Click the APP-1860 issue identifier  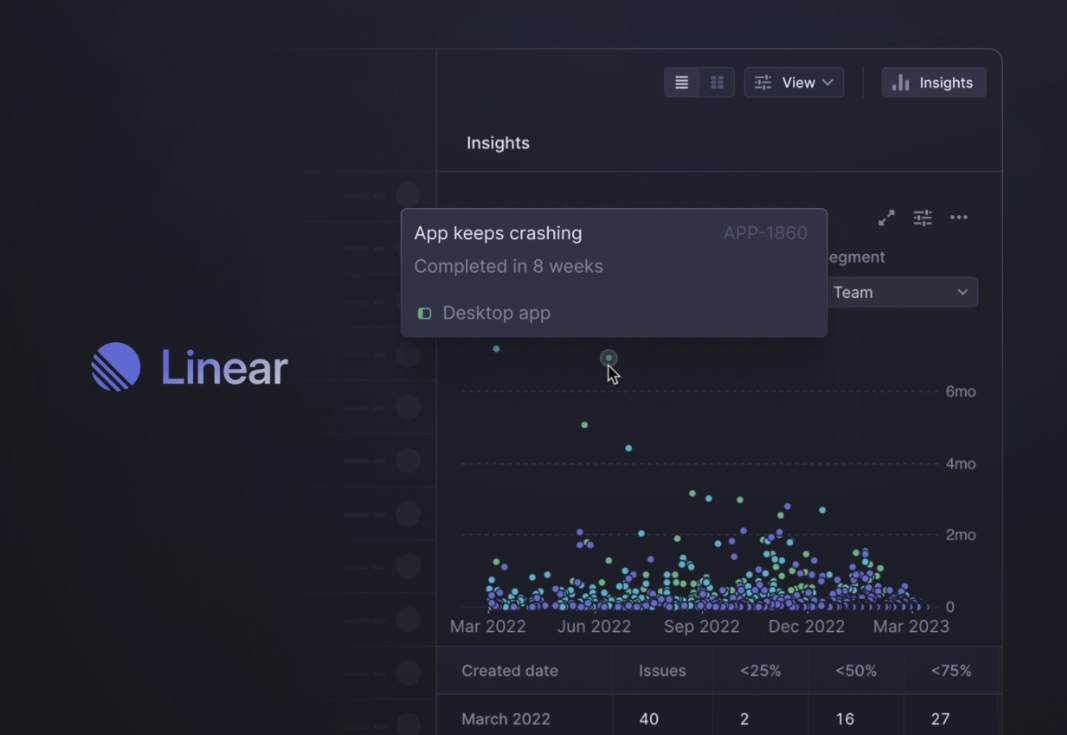point(765,233)
